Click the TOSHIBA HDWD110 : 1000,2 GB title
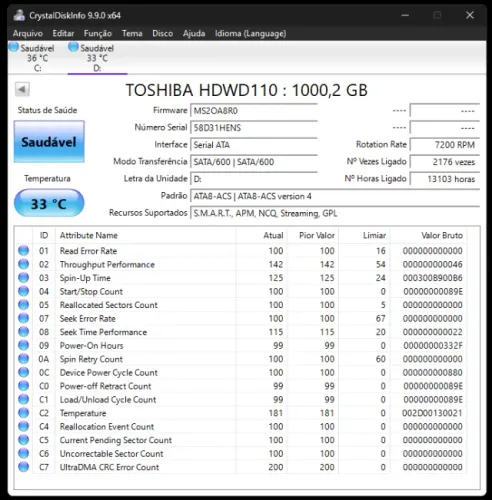The height and width of the screenshot is (500, 492). pos(246,90)
